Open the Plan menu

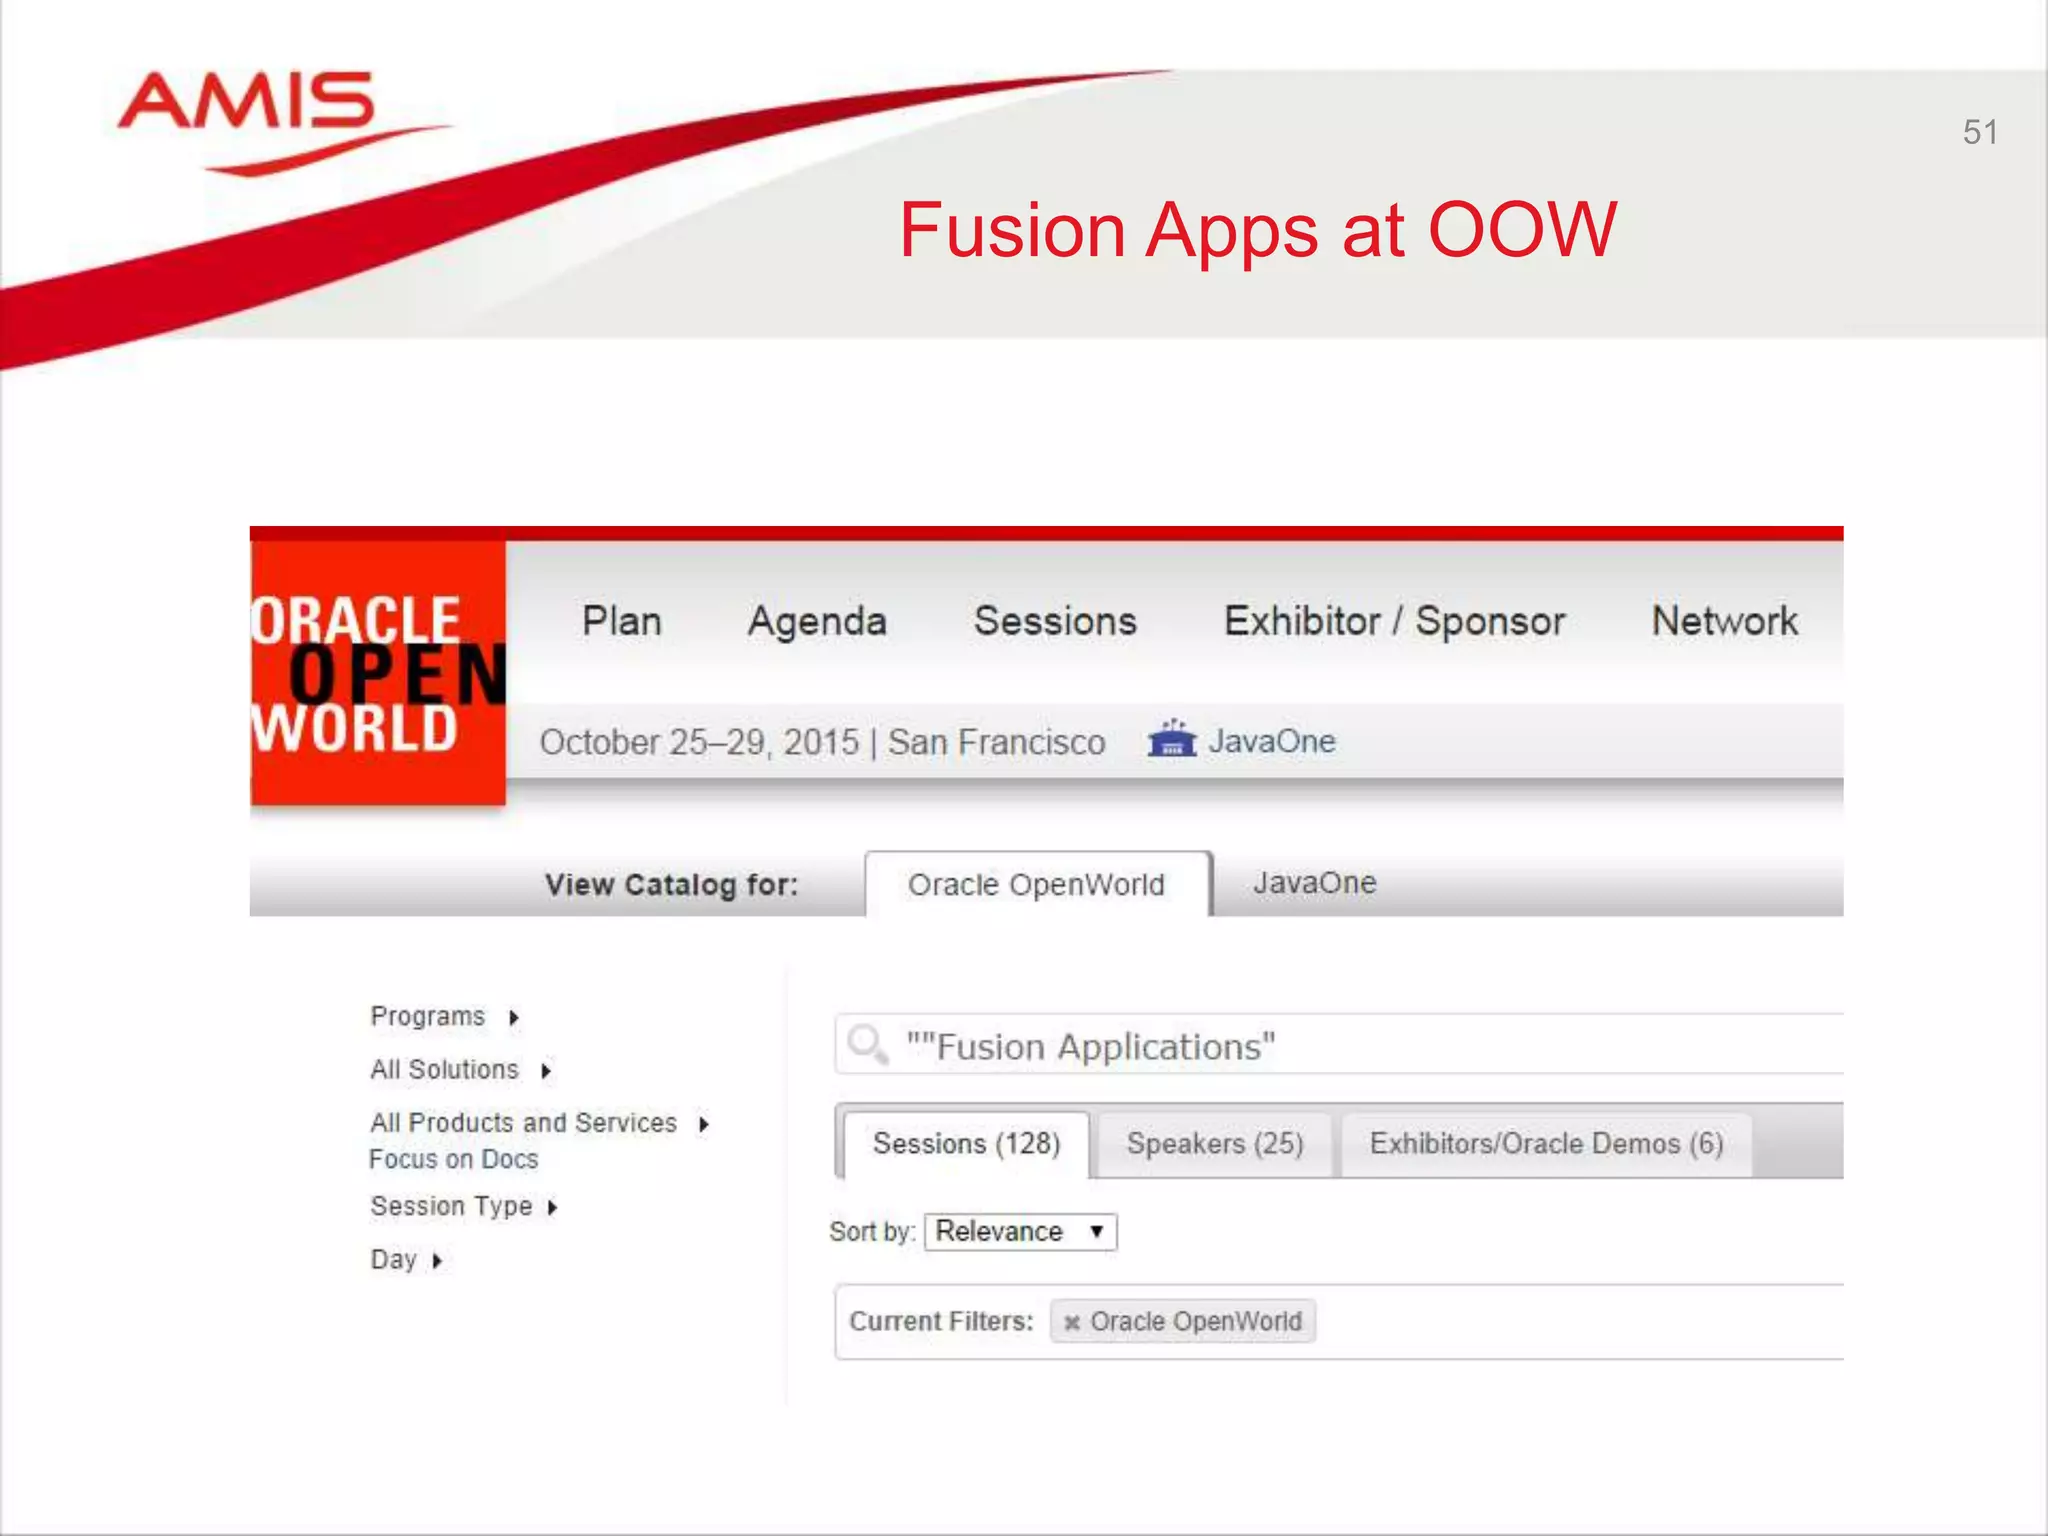pyautogui.click(x=622, y=621)
